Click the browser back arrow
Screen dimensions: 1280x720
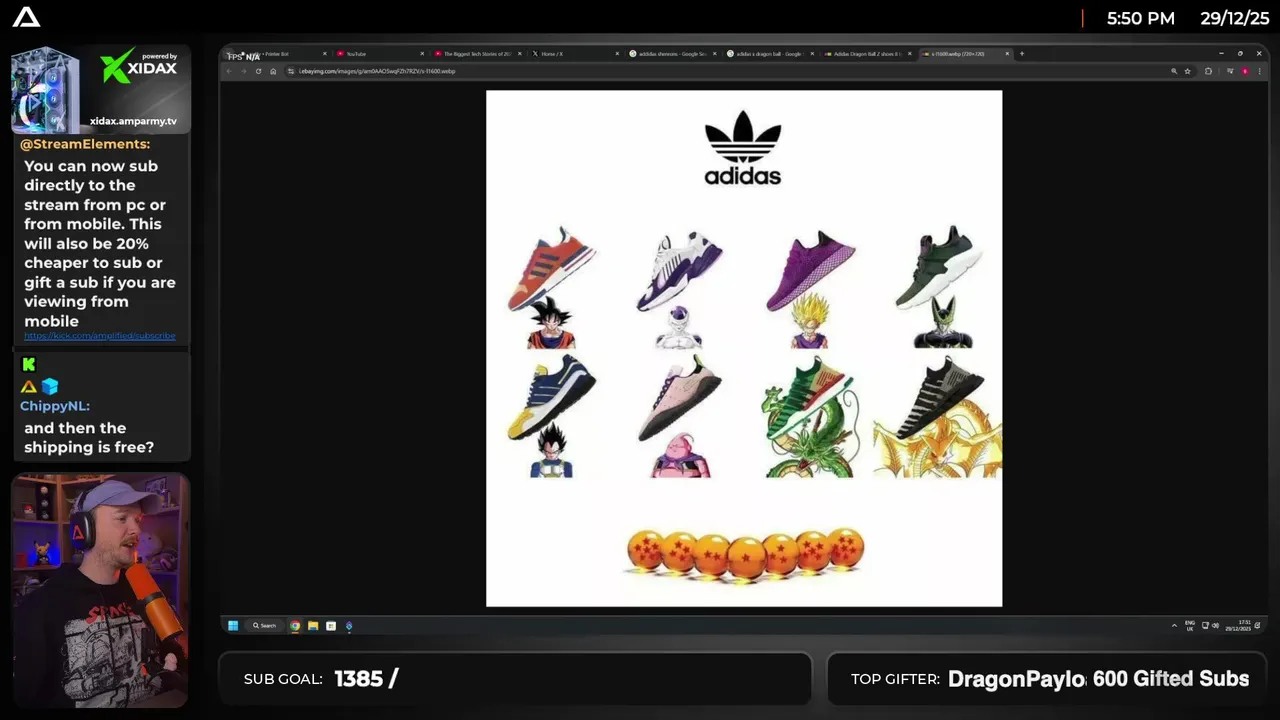click(x=229, y=71)
